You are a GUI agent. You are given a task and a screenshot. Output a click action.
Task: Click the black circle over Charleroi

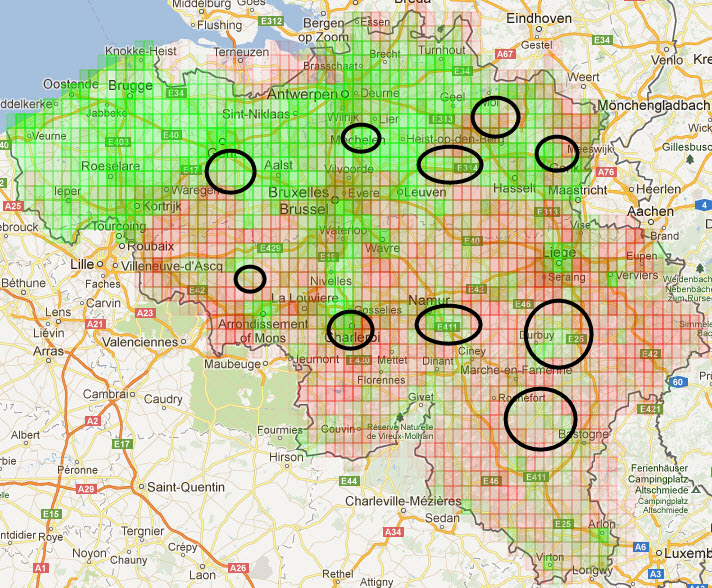[350, 332]
